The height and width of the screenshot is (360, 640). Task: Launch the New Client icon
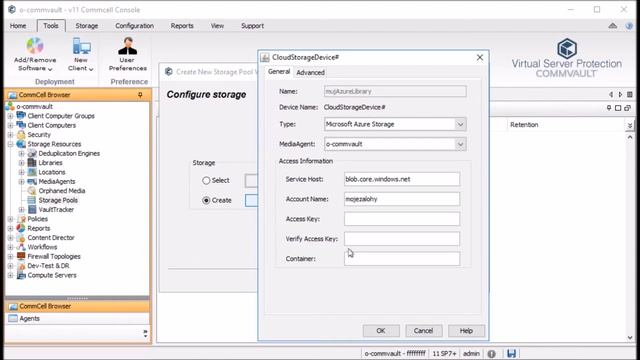(82, 46)
